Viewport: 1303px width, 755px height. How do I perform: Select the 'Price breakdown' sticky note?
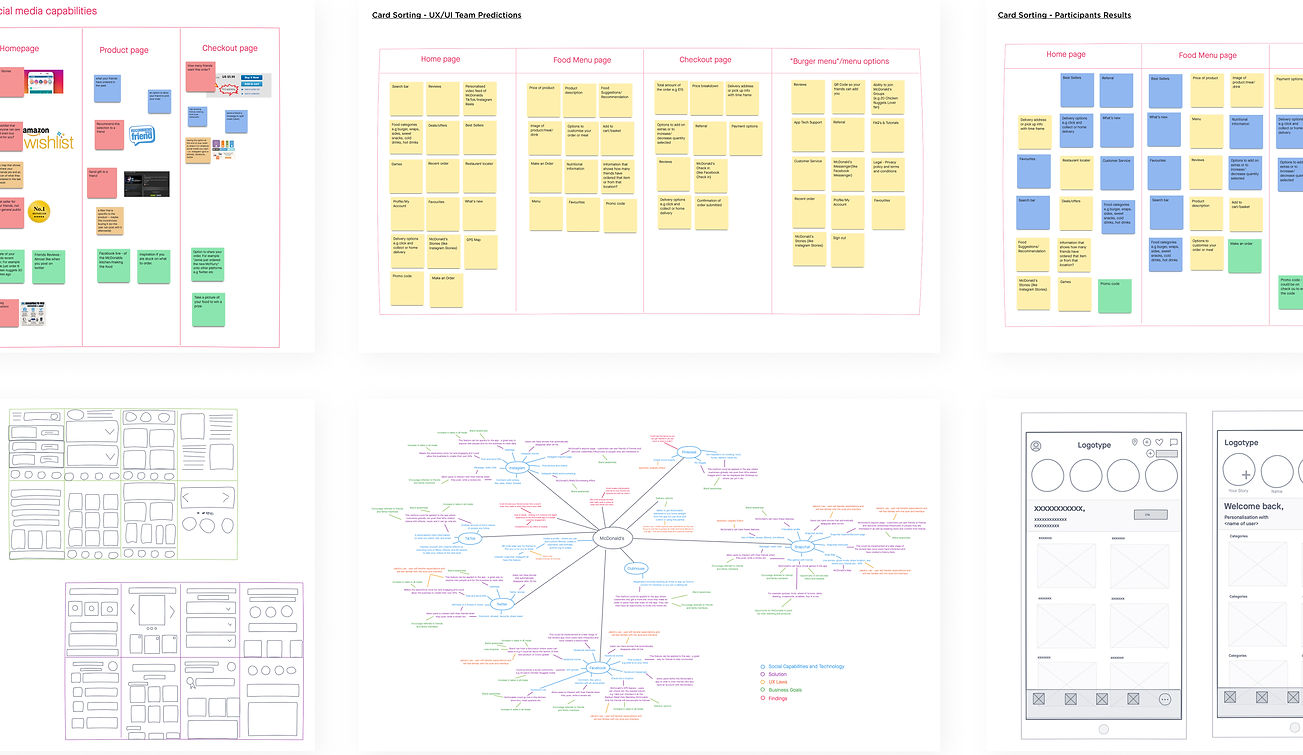(709, 97)
